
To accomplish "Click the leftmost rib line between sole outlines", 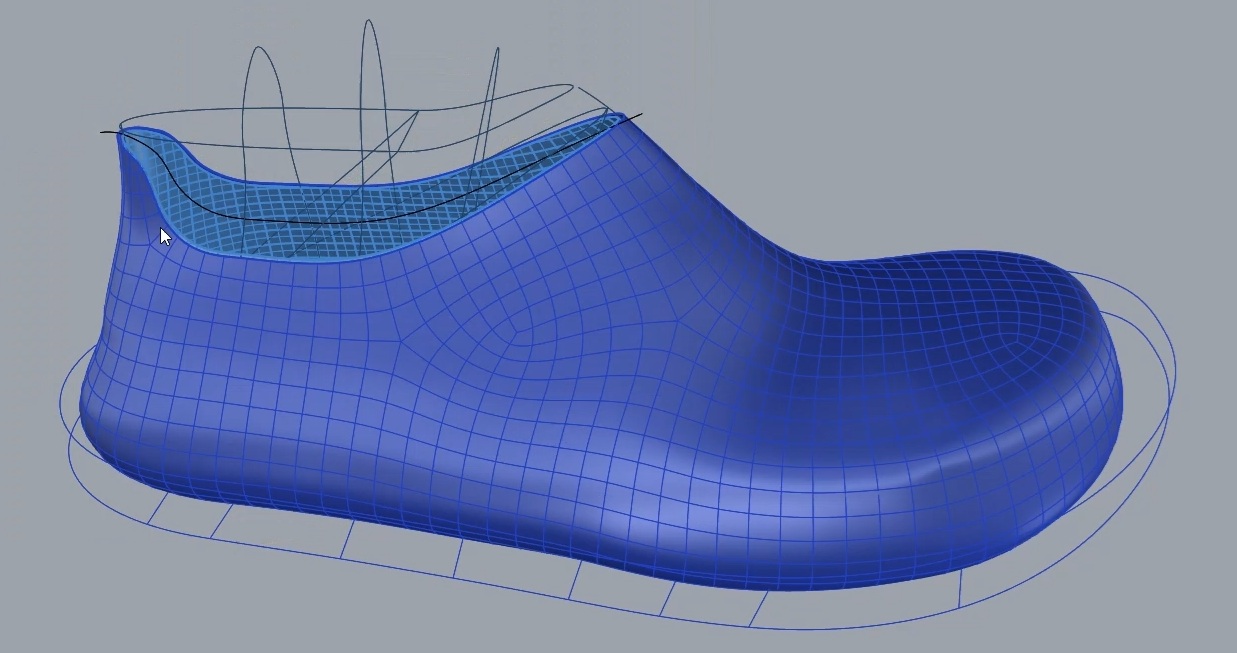I will click(153, 510).
